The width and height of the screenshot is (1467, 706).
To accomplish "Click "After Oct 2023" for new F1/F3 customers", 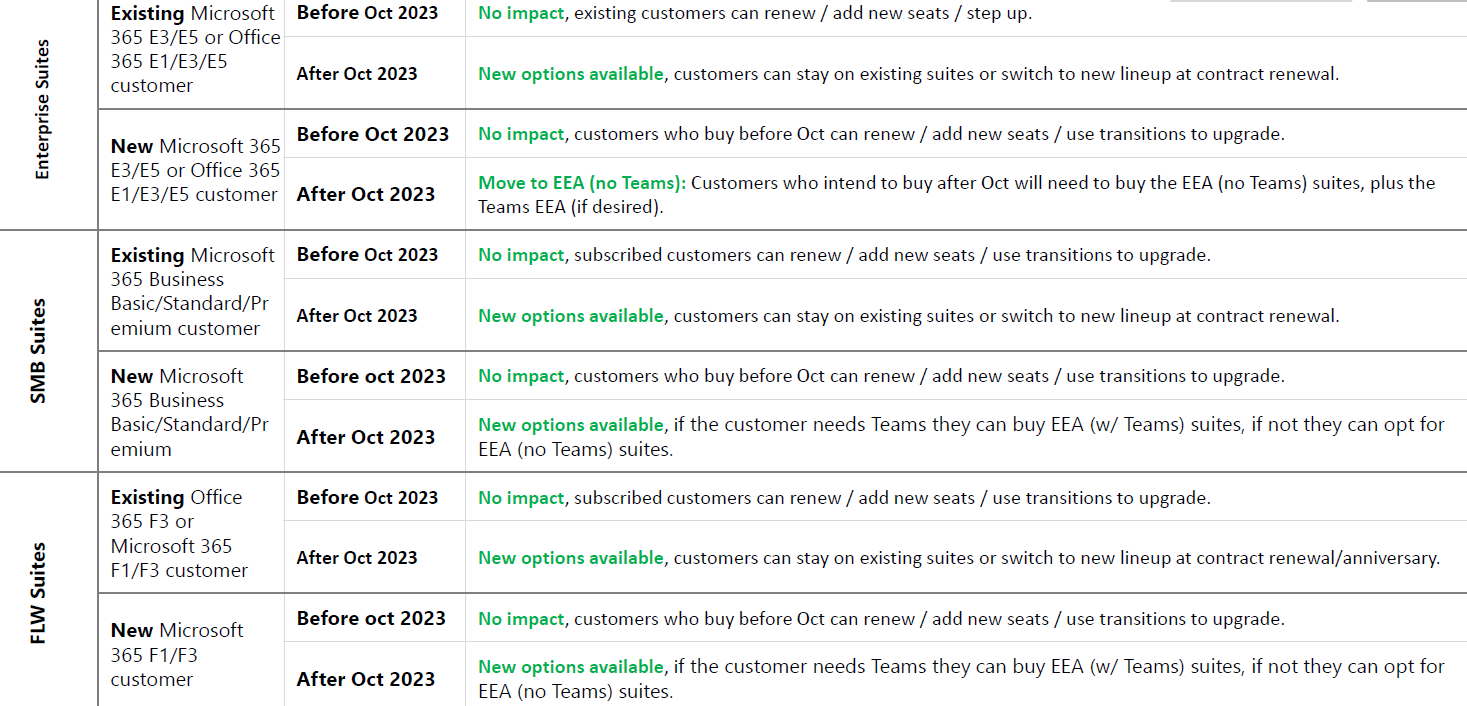I will [366, 679].
